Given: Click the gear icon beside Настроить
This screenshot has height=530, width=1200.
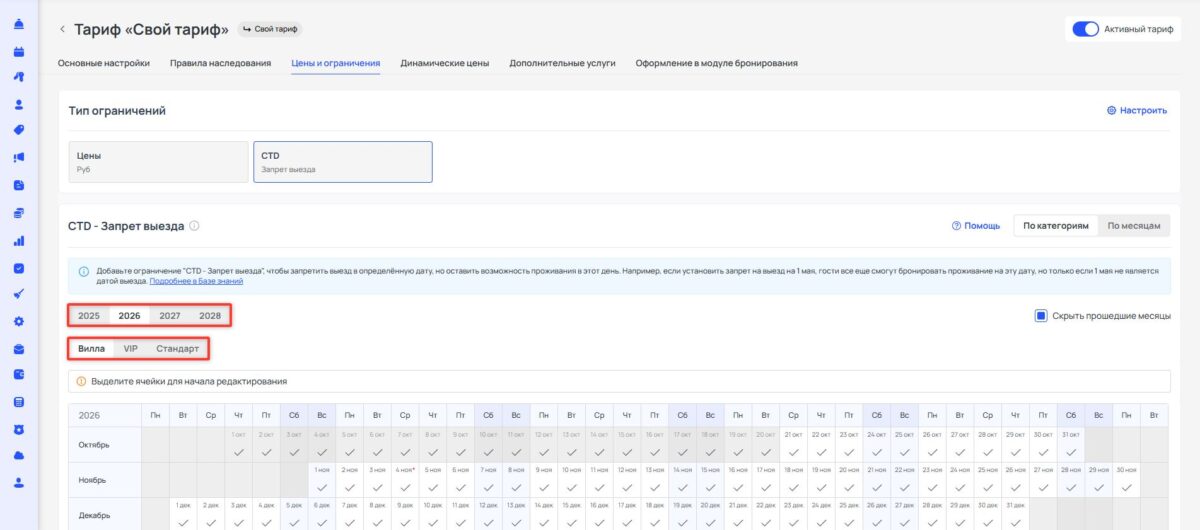Looking at the screenshot, I should 1111,111.
